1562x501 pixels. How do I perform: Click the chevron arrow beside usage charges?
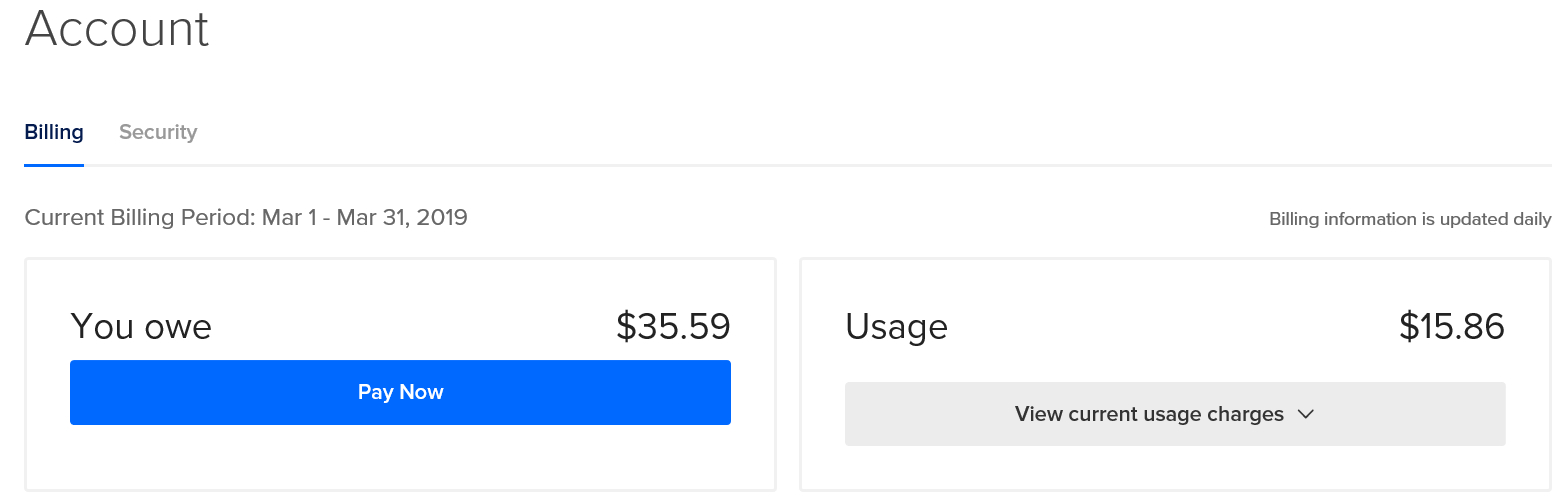(1305, 414)
